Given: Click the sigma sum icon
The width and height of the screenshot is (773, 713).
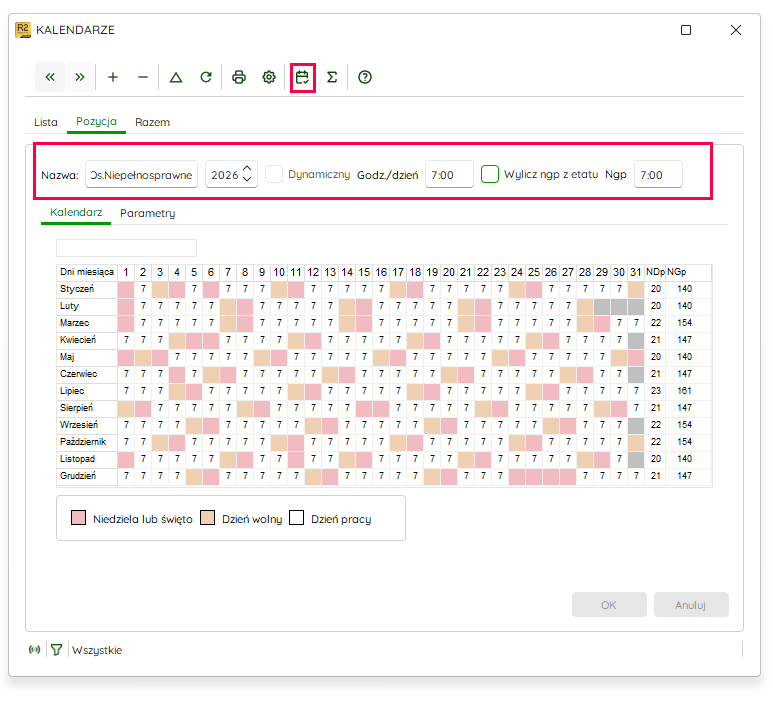Looking at the screenshot, I should (x=332, y=77).
